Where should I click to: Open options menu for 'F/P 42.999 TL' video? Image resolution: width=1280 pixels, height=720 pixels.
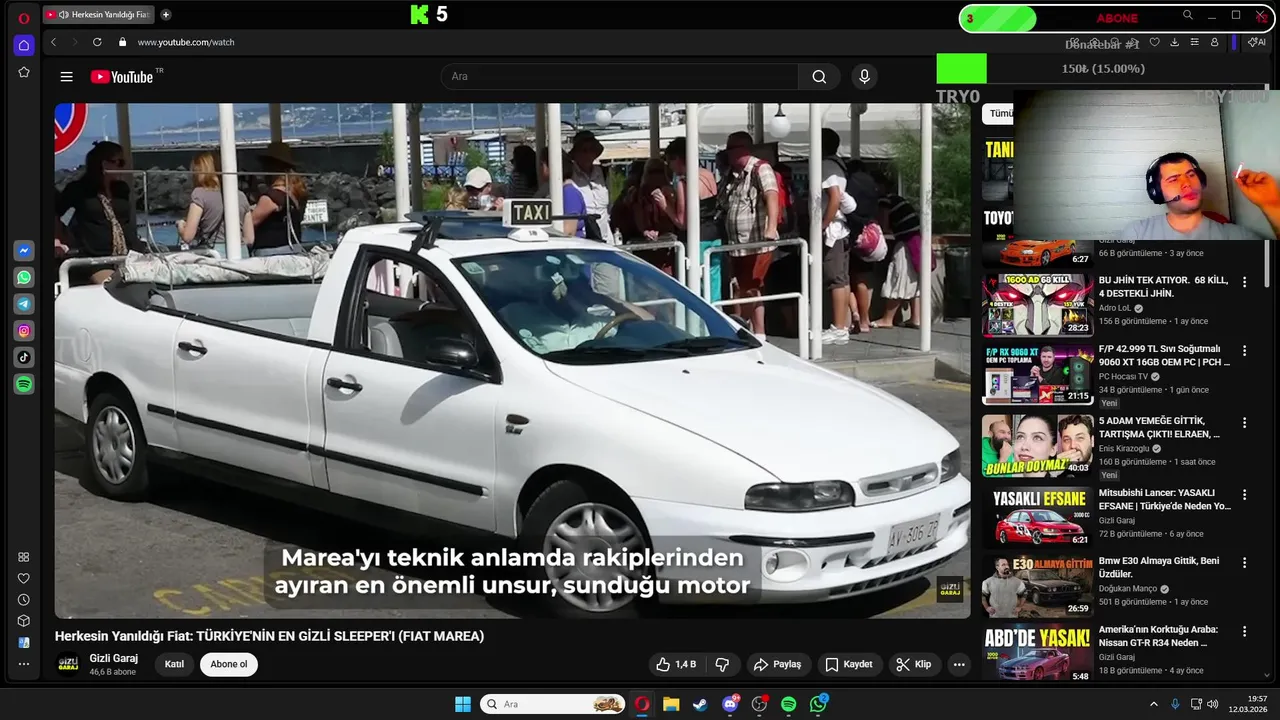pyautogui.click(x=1245, y=351)
